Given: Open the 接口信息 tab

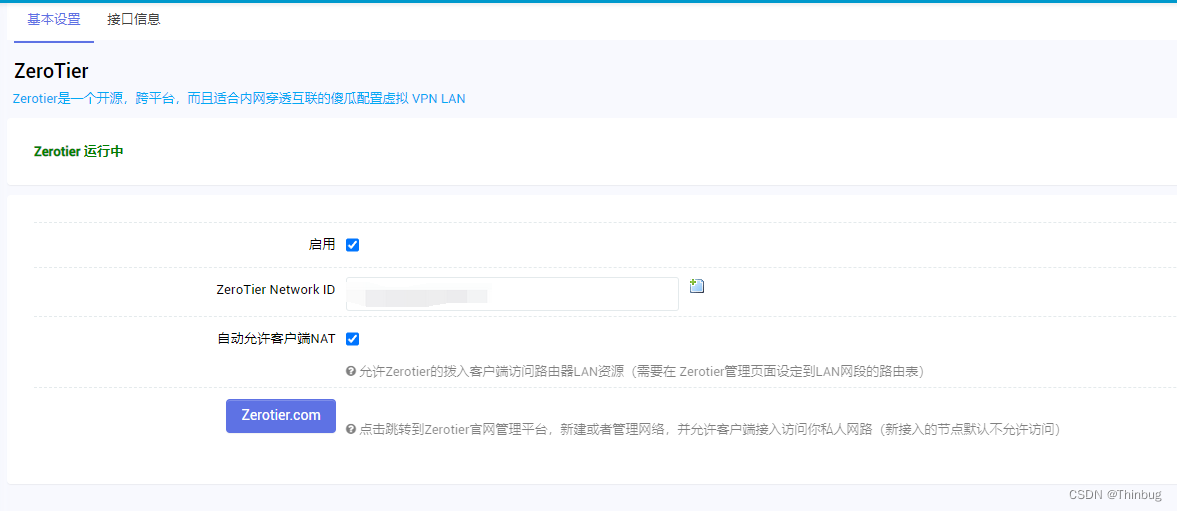Looking at the screenshot, I should pos(134,20).
